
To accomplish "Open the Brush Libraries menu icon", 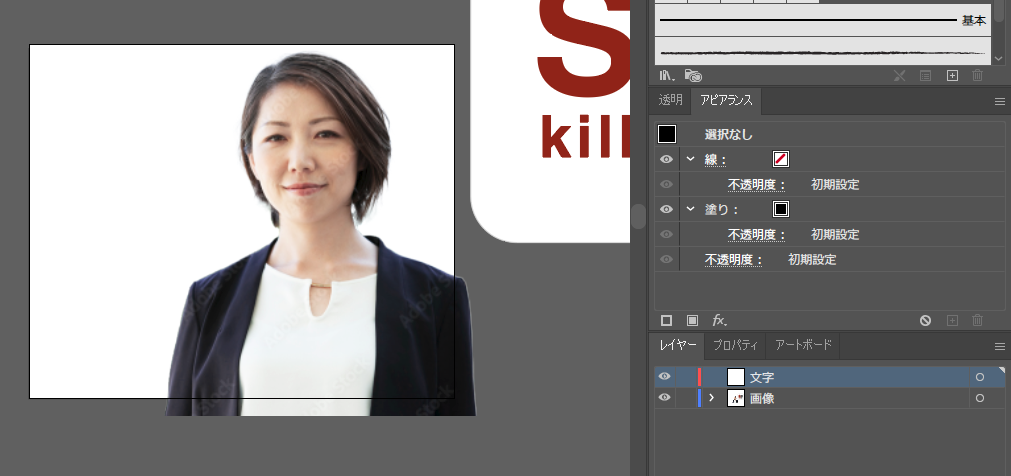I will (x=667, y=75).
